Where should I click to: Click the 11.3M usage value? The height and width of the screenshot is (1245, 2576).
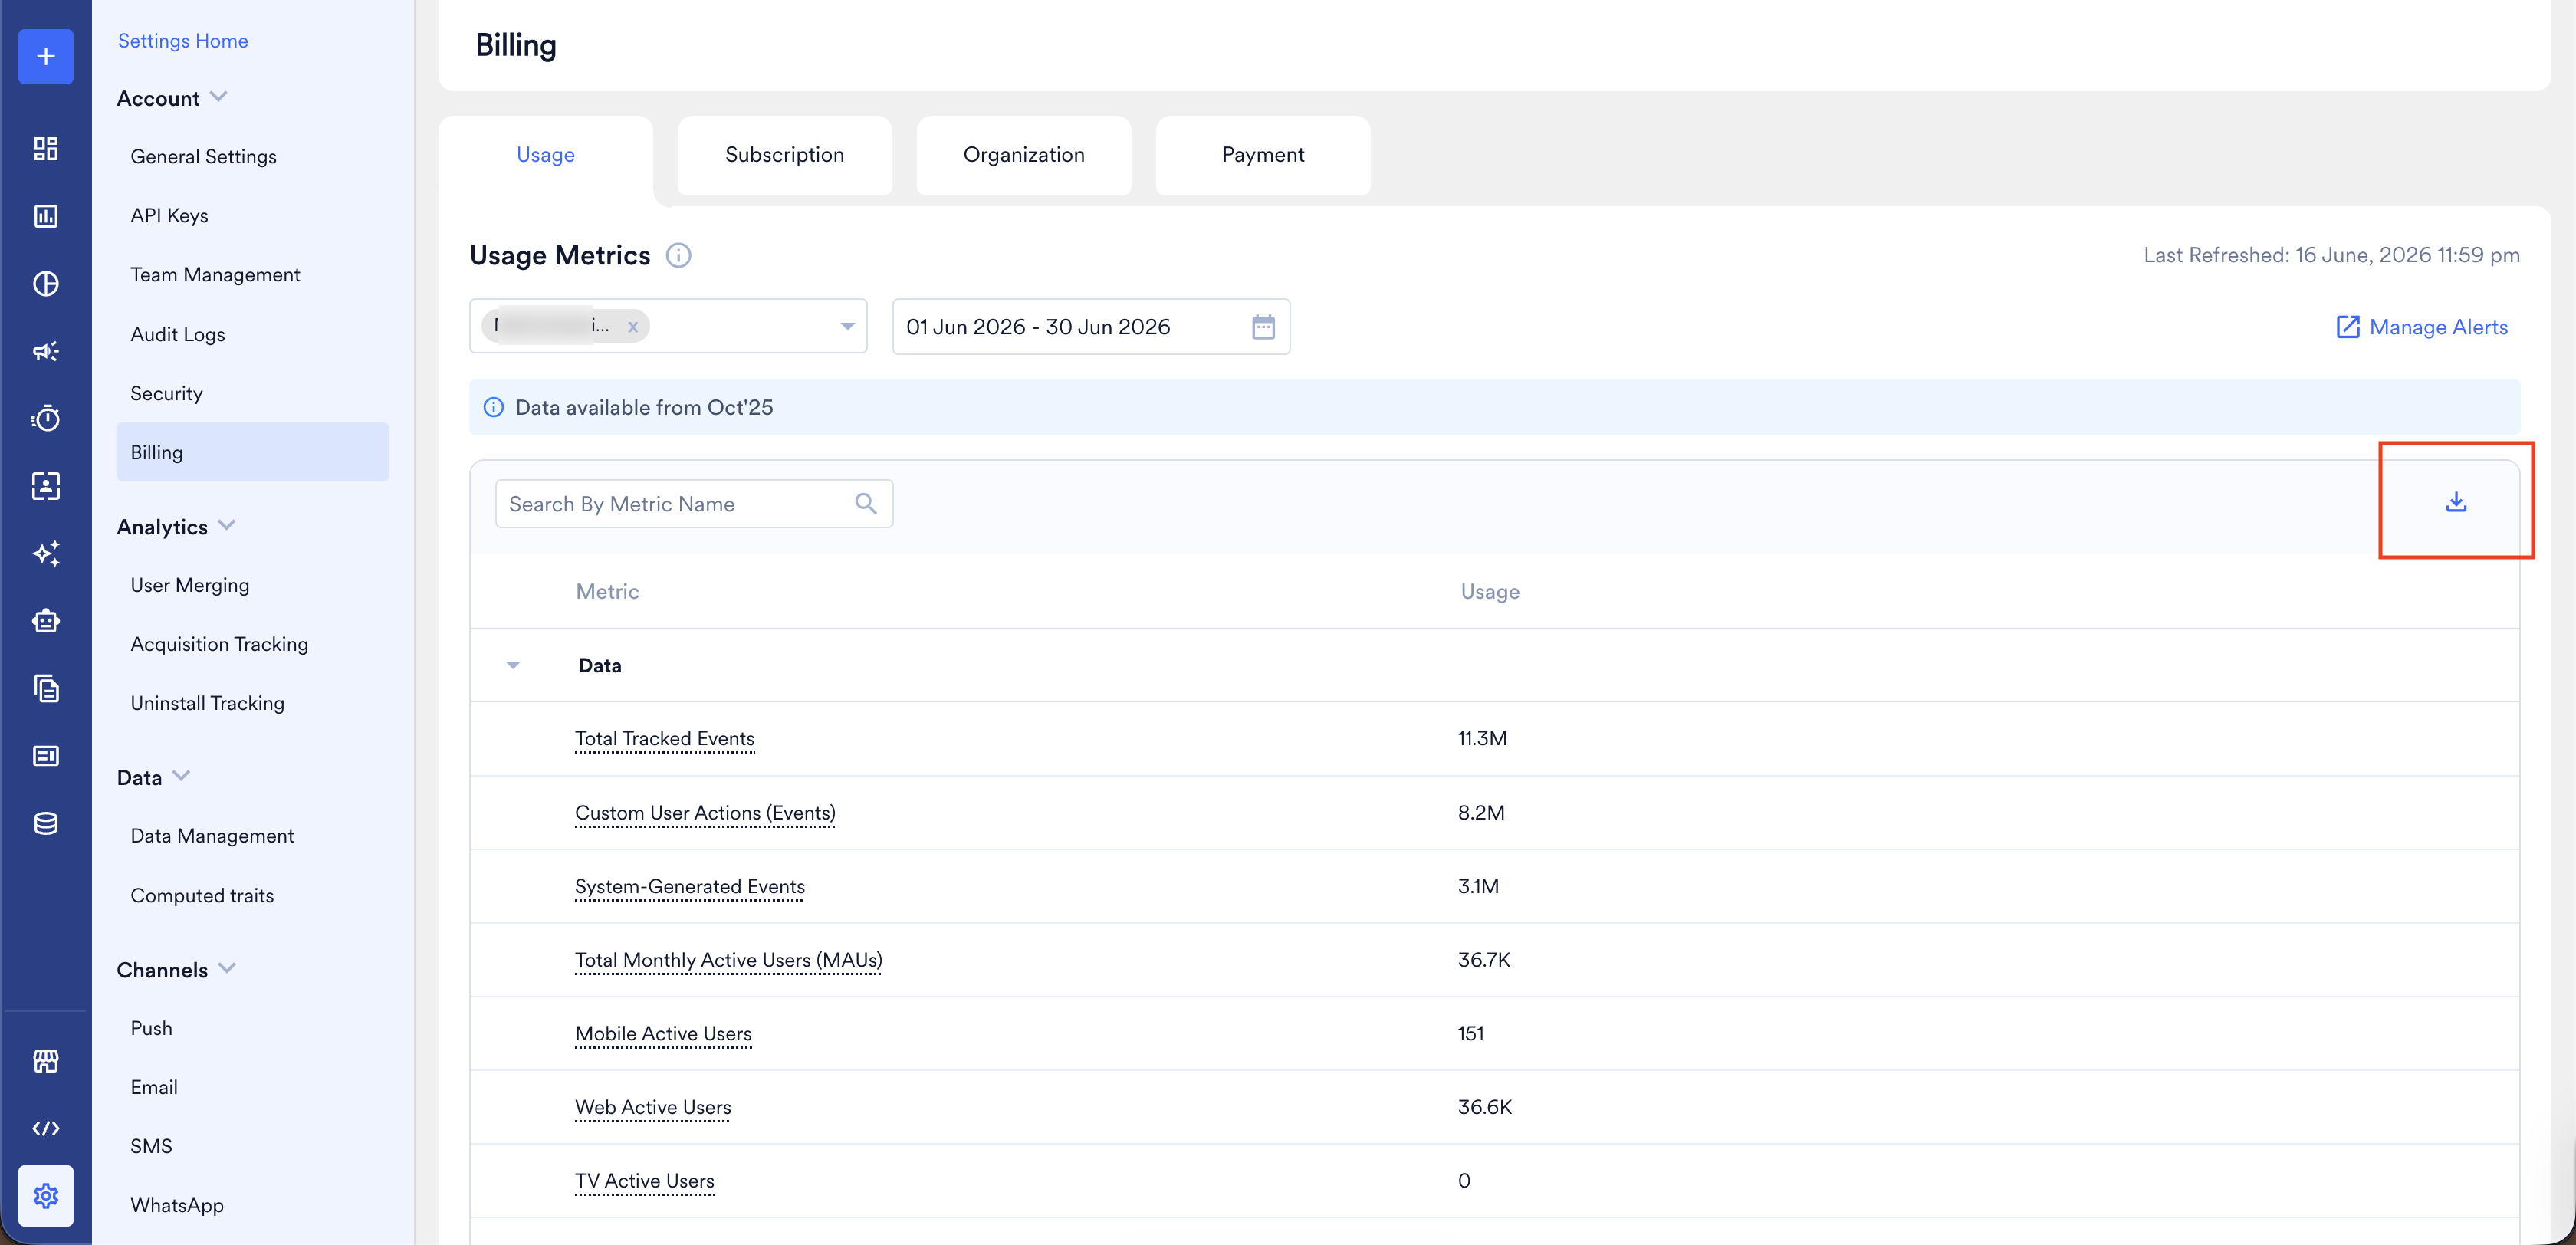coord(1482,739)
